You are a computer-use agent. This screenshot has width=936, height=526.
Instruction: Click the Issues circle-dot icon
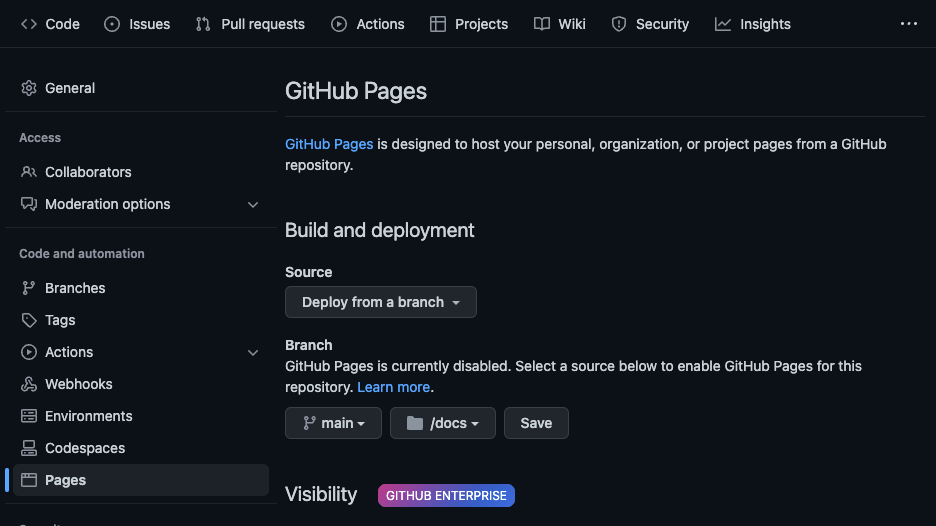pyautogui.click(x=112, y=24)
